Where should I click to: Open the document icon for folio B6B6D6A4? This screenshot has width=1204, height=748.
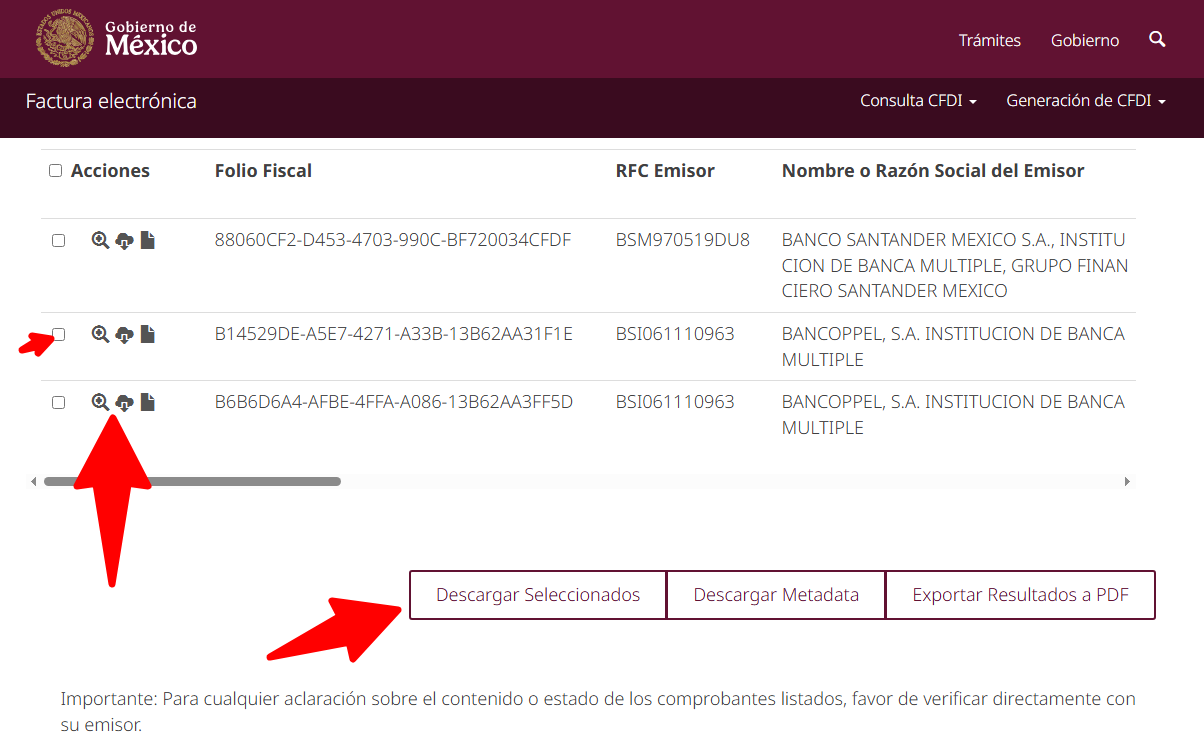click(147, 403)
